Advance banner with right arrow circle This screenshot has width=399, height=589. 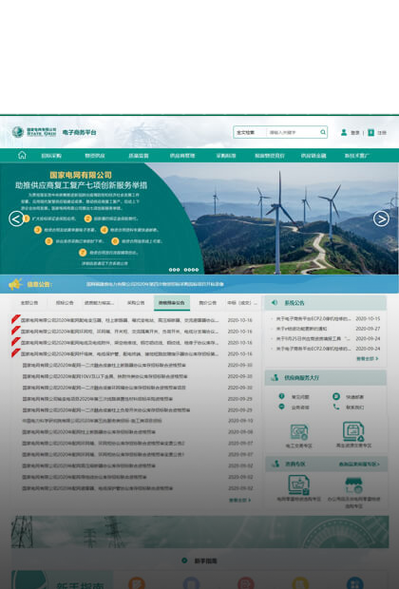[x=381, y=219]
